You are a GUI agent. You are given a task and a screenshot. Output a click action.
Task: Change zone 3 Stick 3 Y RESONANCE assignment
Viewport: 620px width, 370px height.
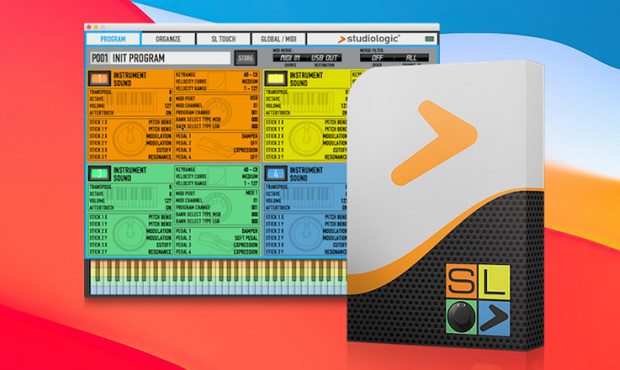tap(160, 252)
